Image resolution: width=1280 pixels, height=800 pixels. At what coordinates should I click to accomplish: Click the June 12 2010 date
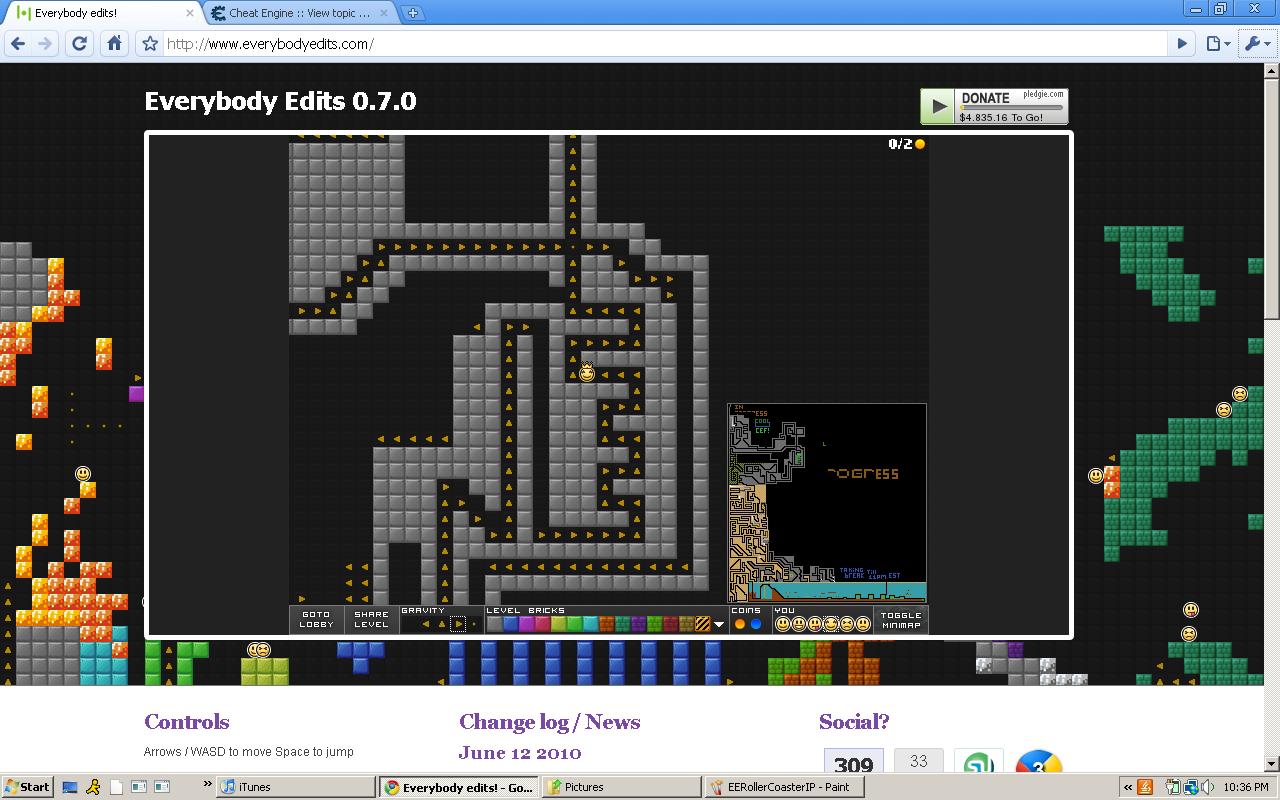520,753
